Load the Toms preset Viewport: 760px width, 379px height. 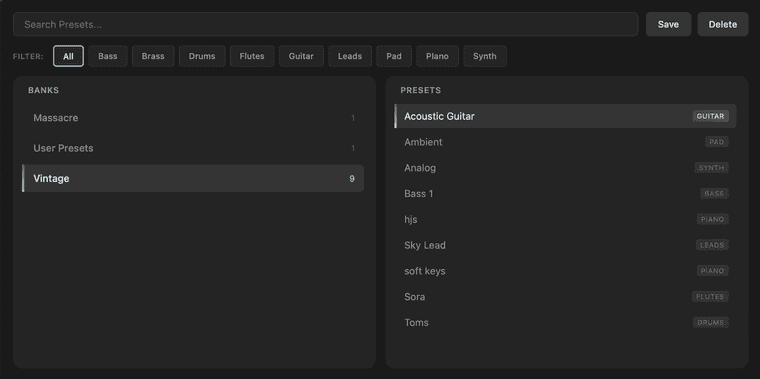[x=565, y=322]
